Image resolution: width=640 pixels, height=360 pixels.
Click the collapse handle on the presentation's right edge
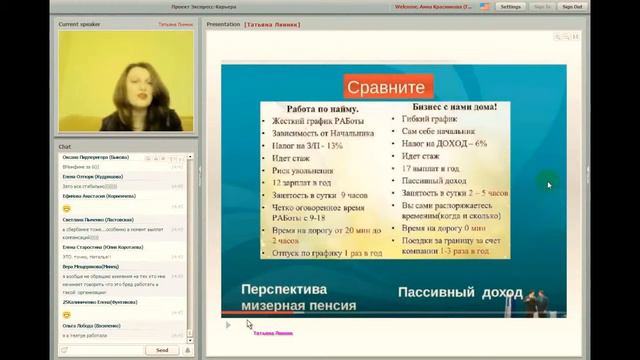tap(588, 175)
